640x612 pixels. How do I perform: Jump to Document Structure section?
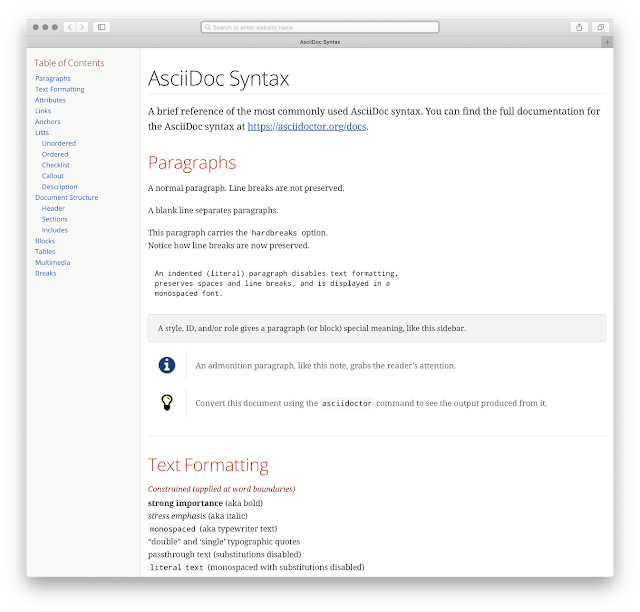[x=67, y=198]
